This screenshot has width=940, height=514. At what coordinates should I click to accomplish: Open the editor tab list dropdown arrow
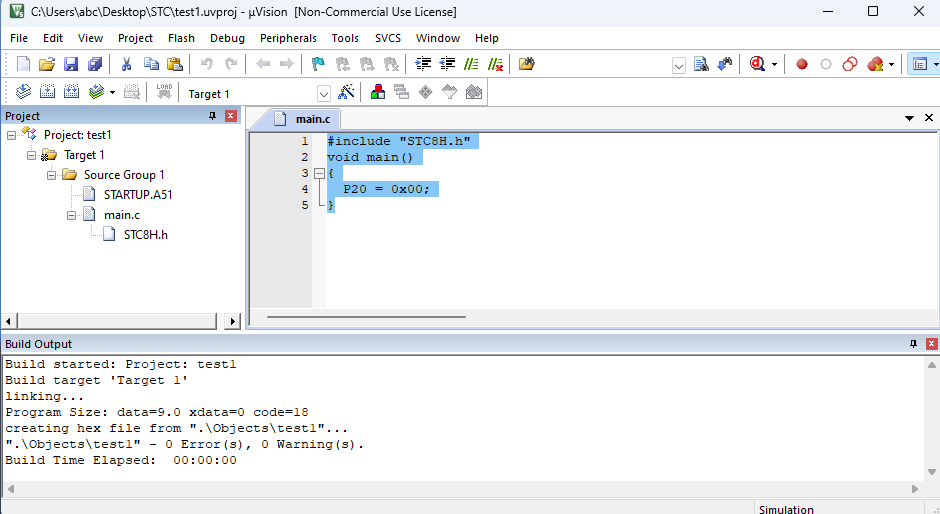click(909, 118)
